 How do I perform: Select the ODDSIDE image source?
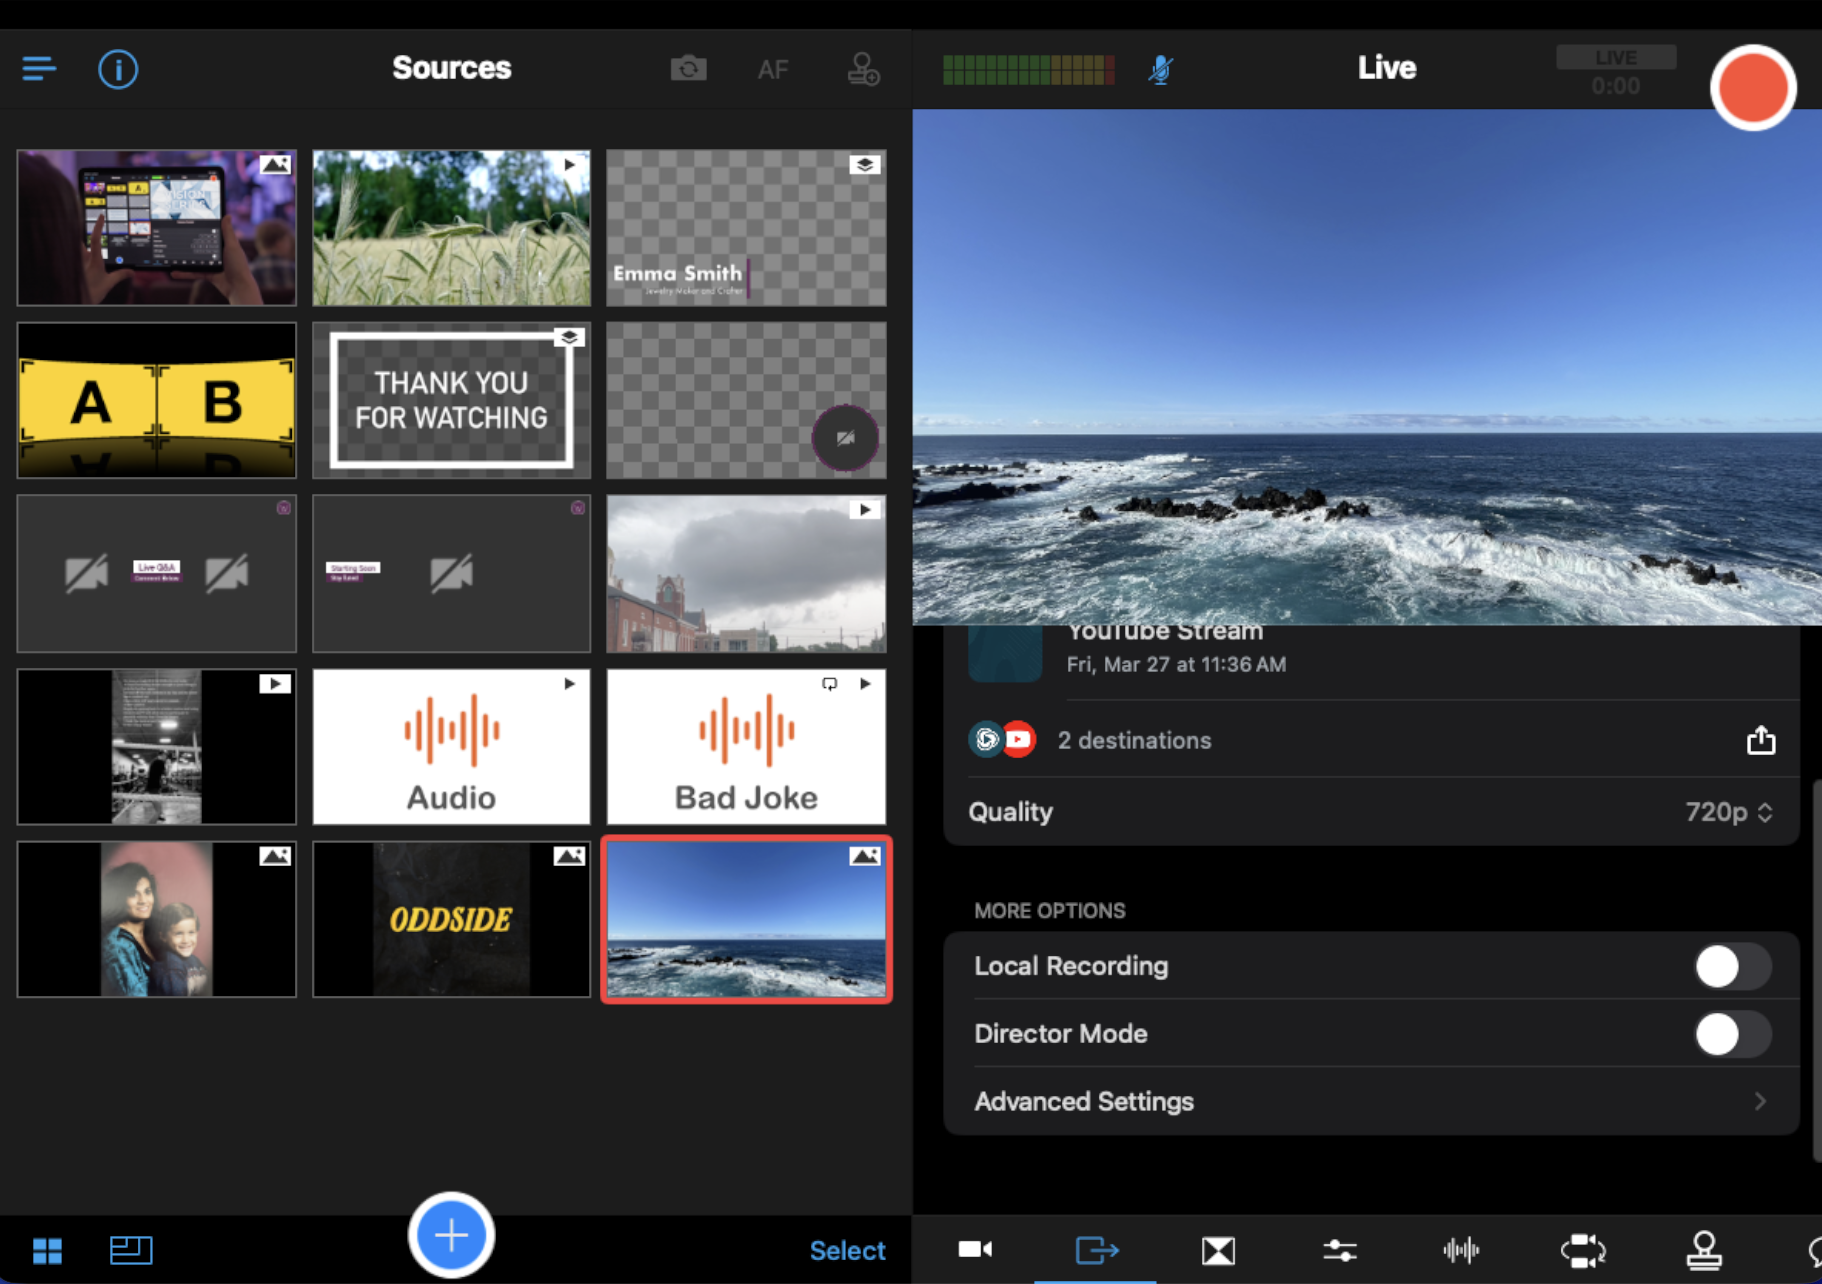451,919
